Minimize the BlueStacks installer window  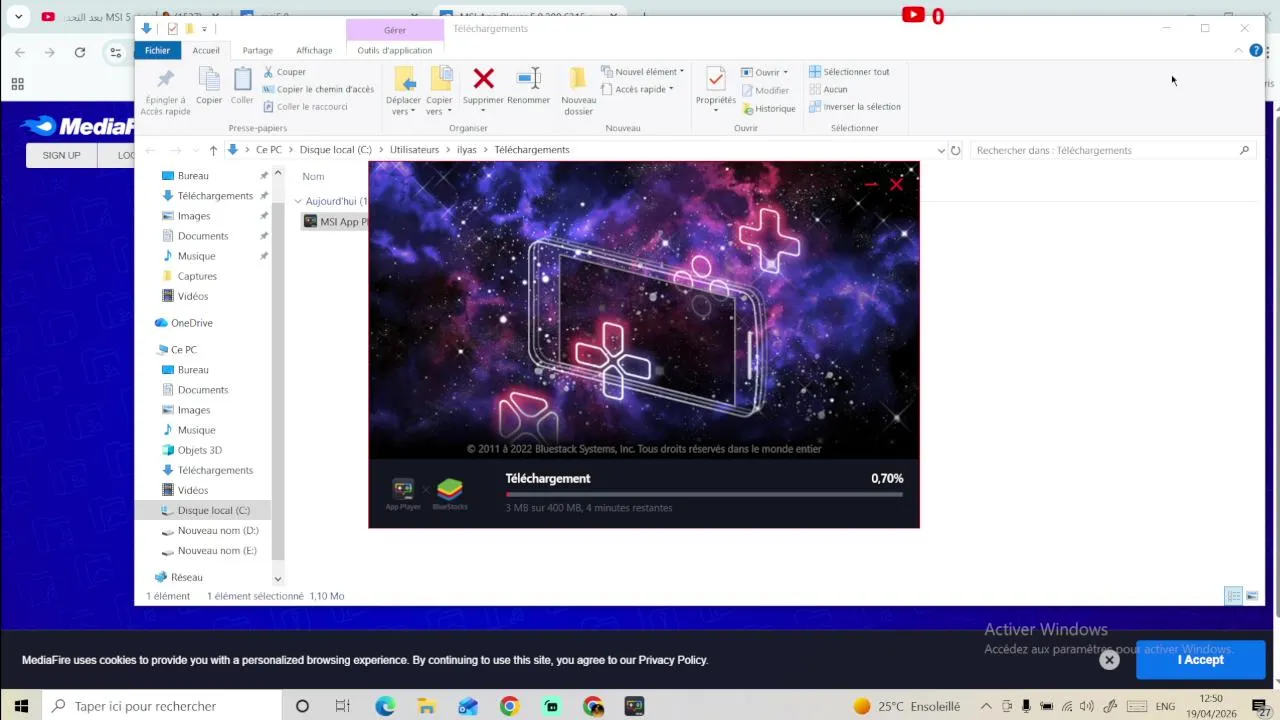871,184
